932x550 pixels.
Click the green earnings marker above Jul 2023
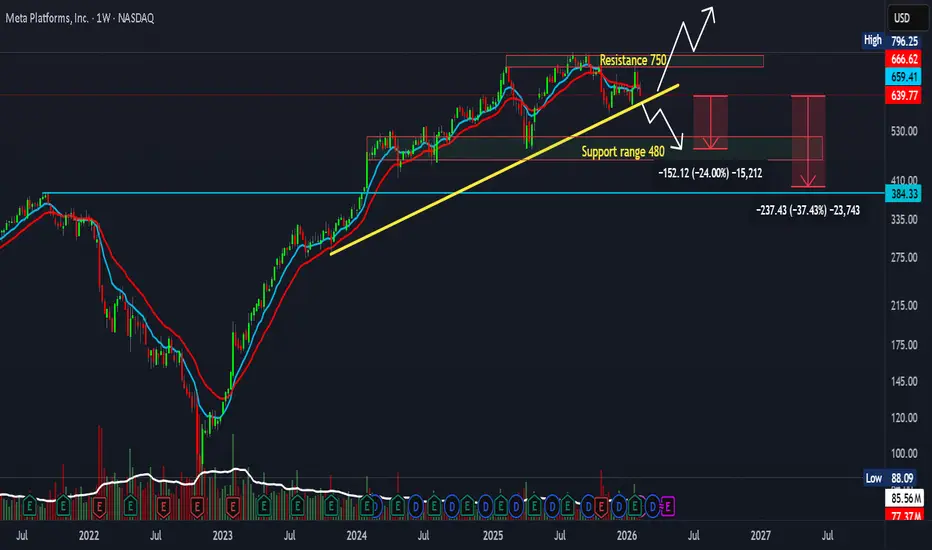tap(297, 506)
